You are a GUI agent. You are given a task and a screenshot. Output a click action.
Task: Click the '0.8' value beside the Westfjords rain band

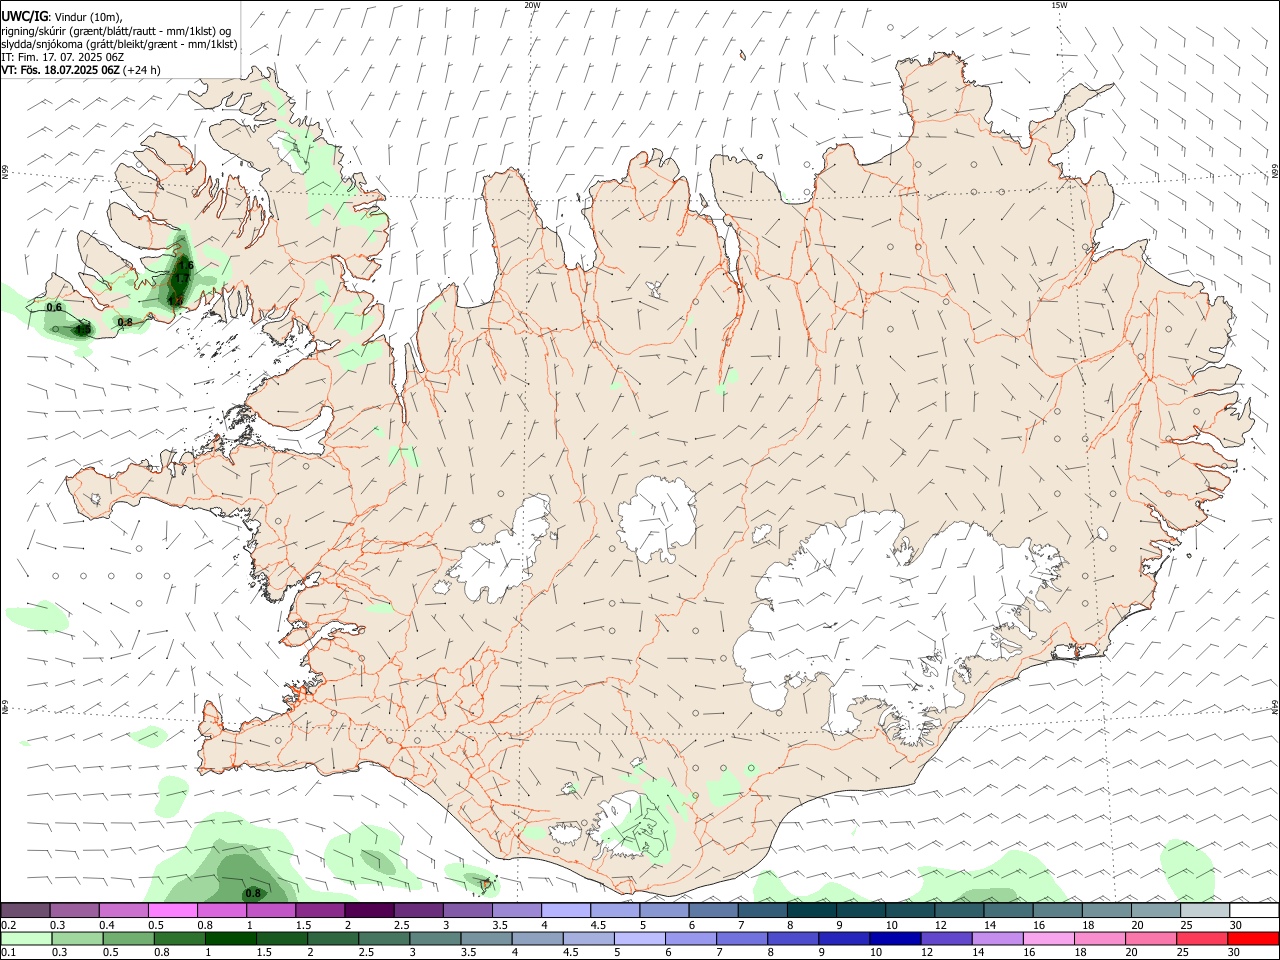(x=125, y=322)
